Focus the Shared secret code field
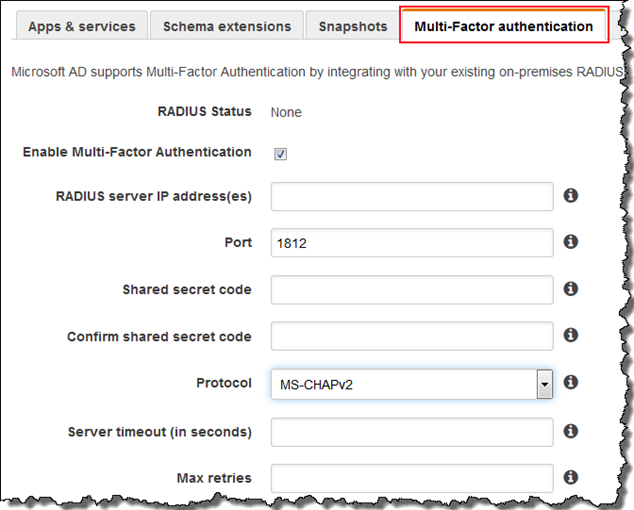Screen dimensions: 634x510 412,290
